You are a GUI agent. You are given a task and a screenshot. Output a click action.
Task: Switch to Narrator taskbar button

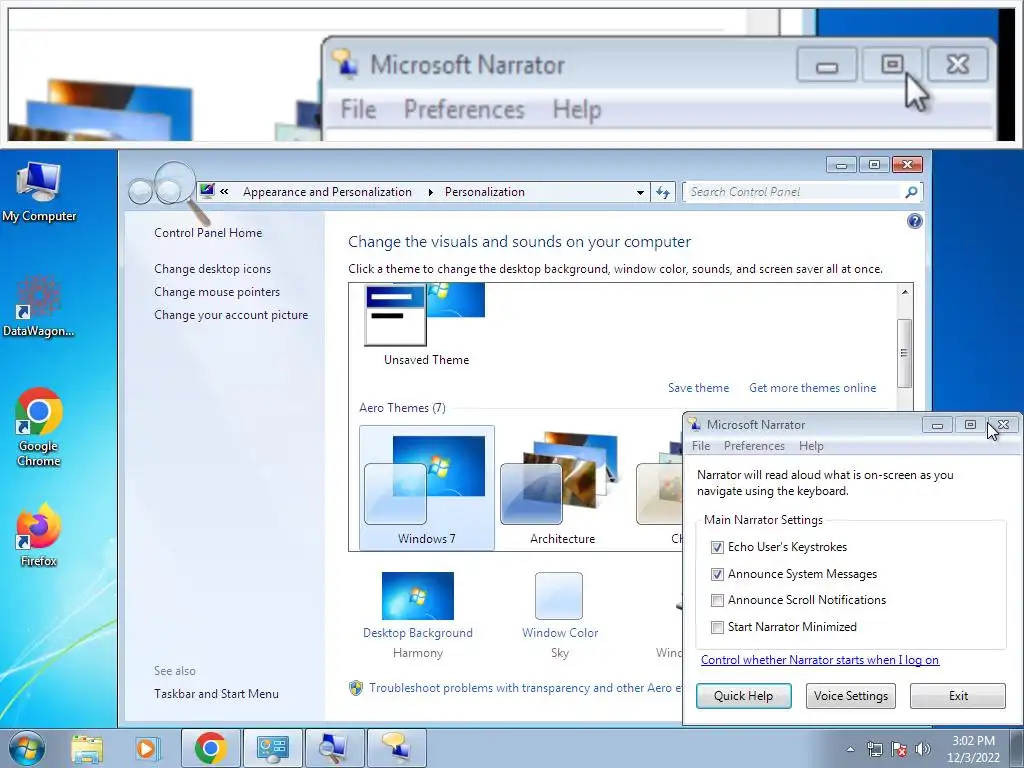pyautogui.click(x=396, y=748)
